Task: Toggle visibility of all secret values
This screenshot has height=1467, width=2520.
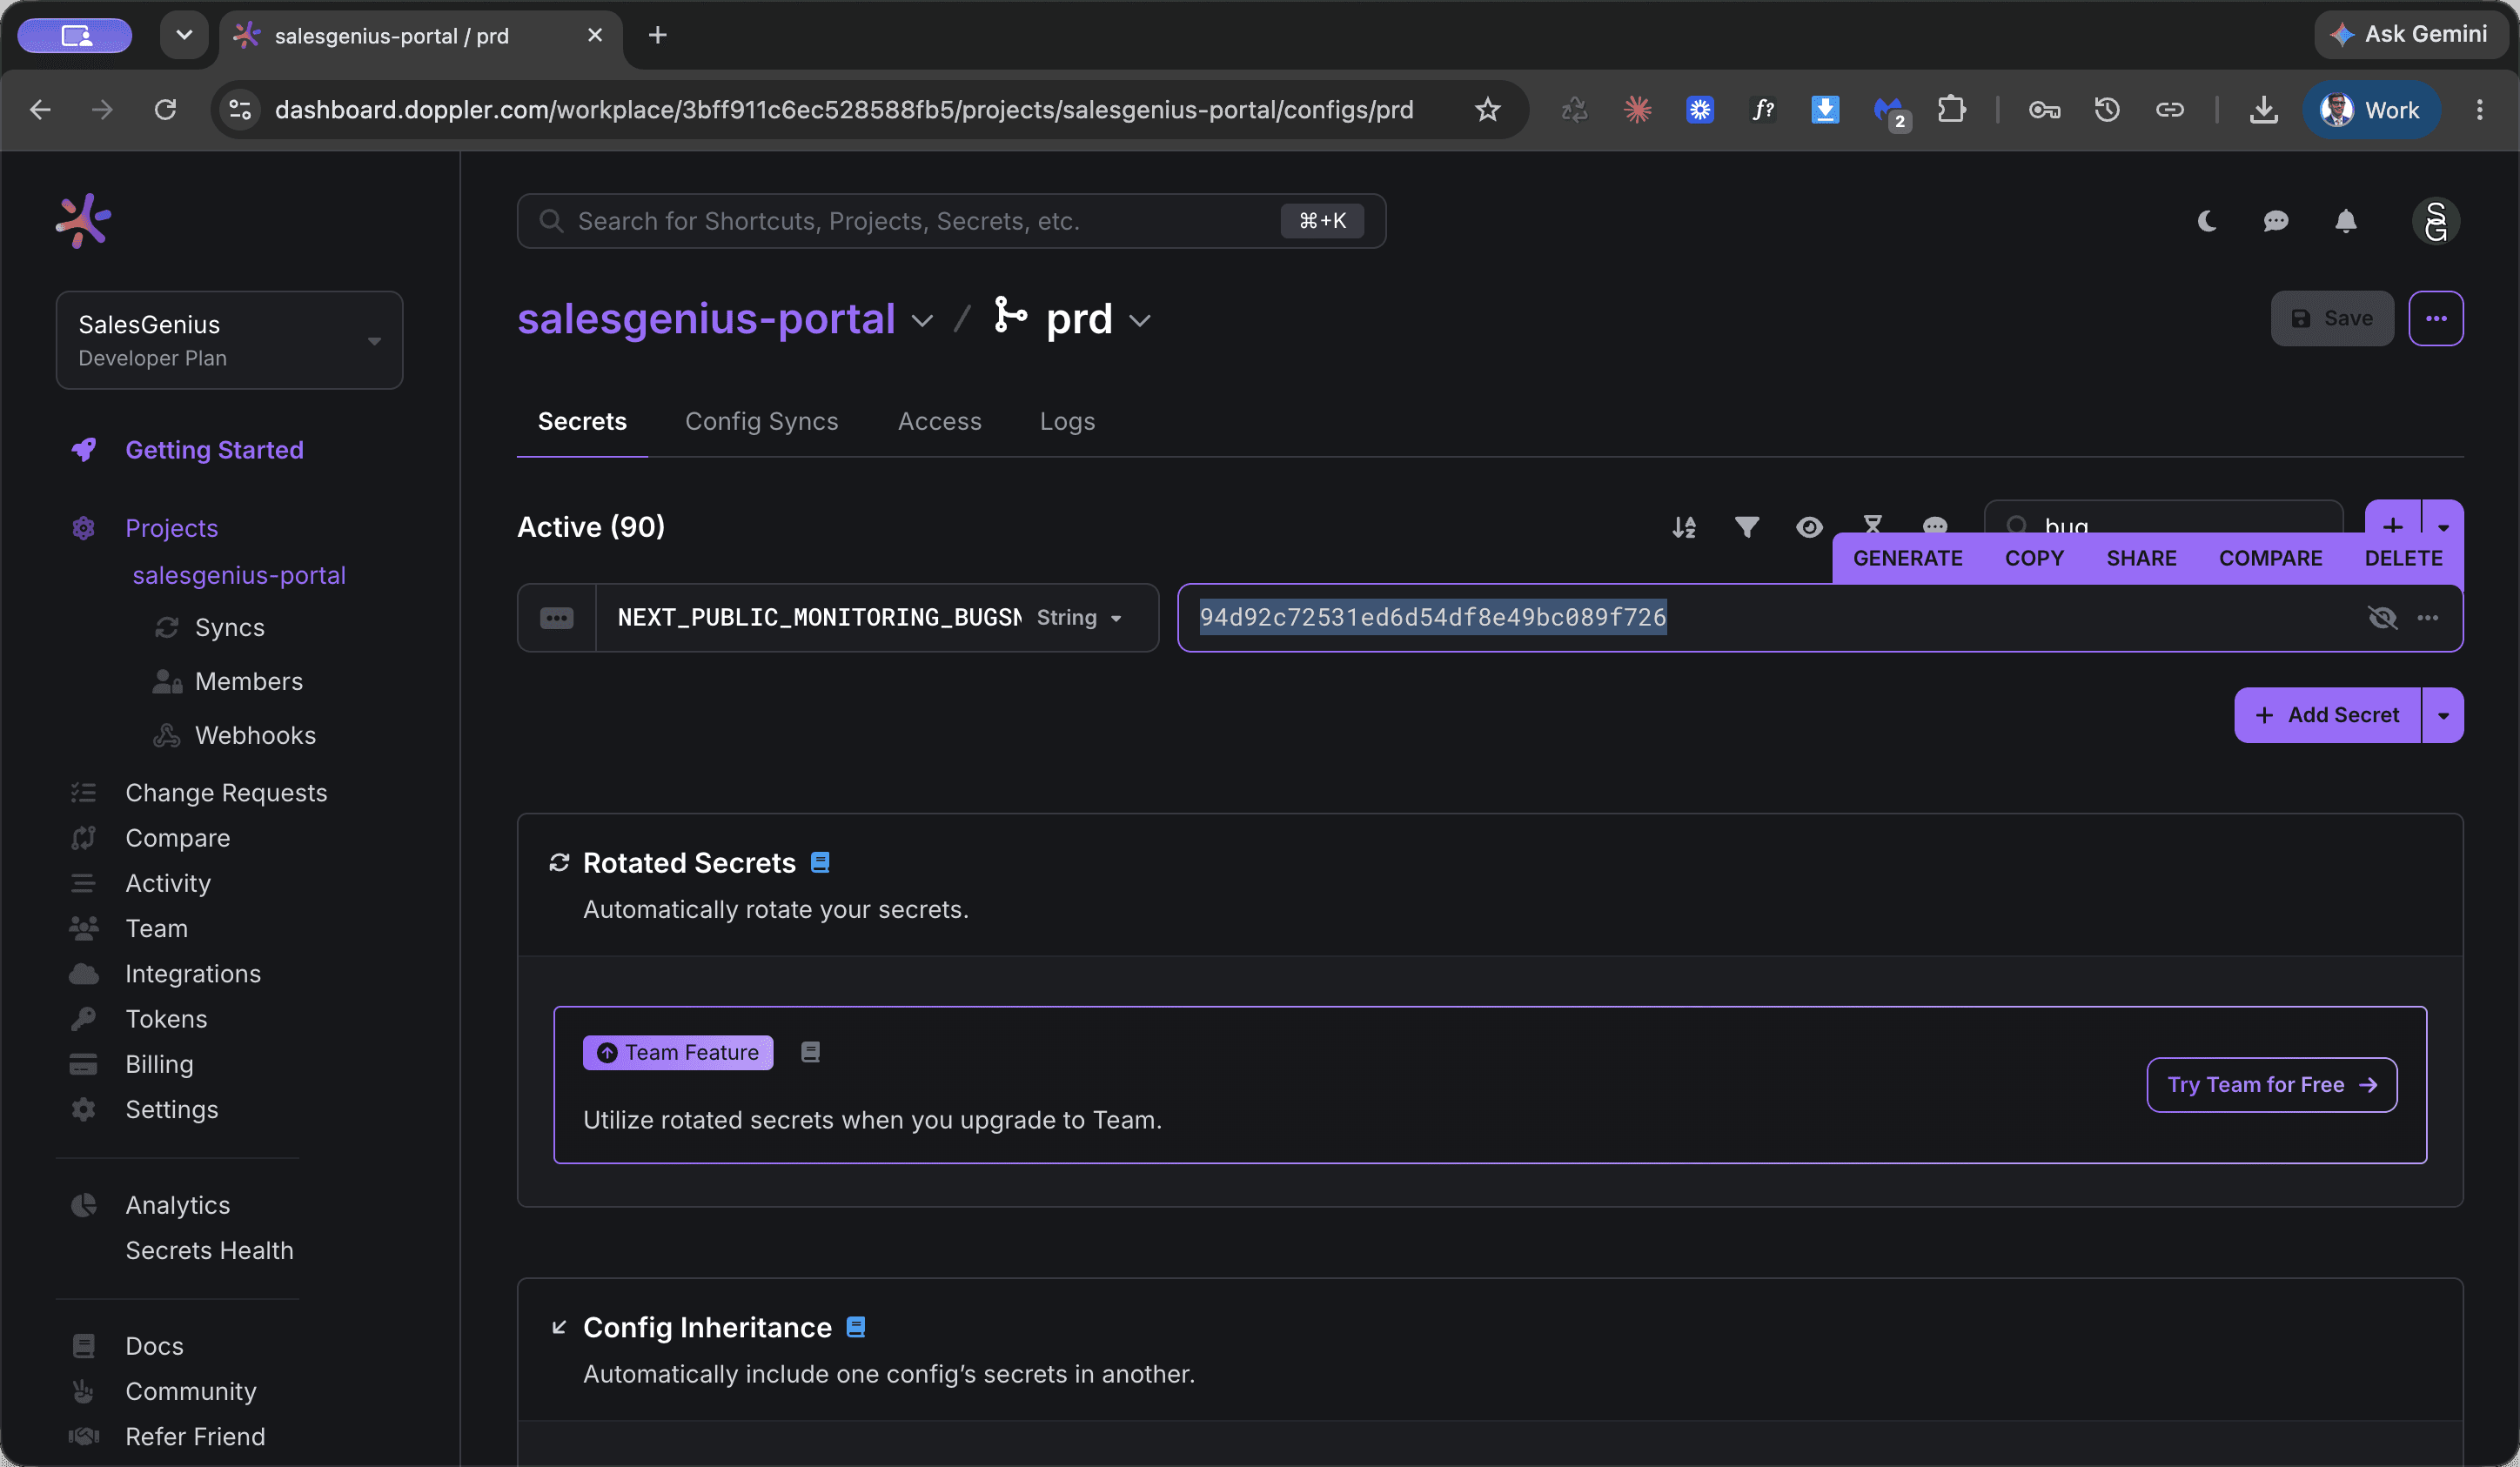Action: [1809, 527]
